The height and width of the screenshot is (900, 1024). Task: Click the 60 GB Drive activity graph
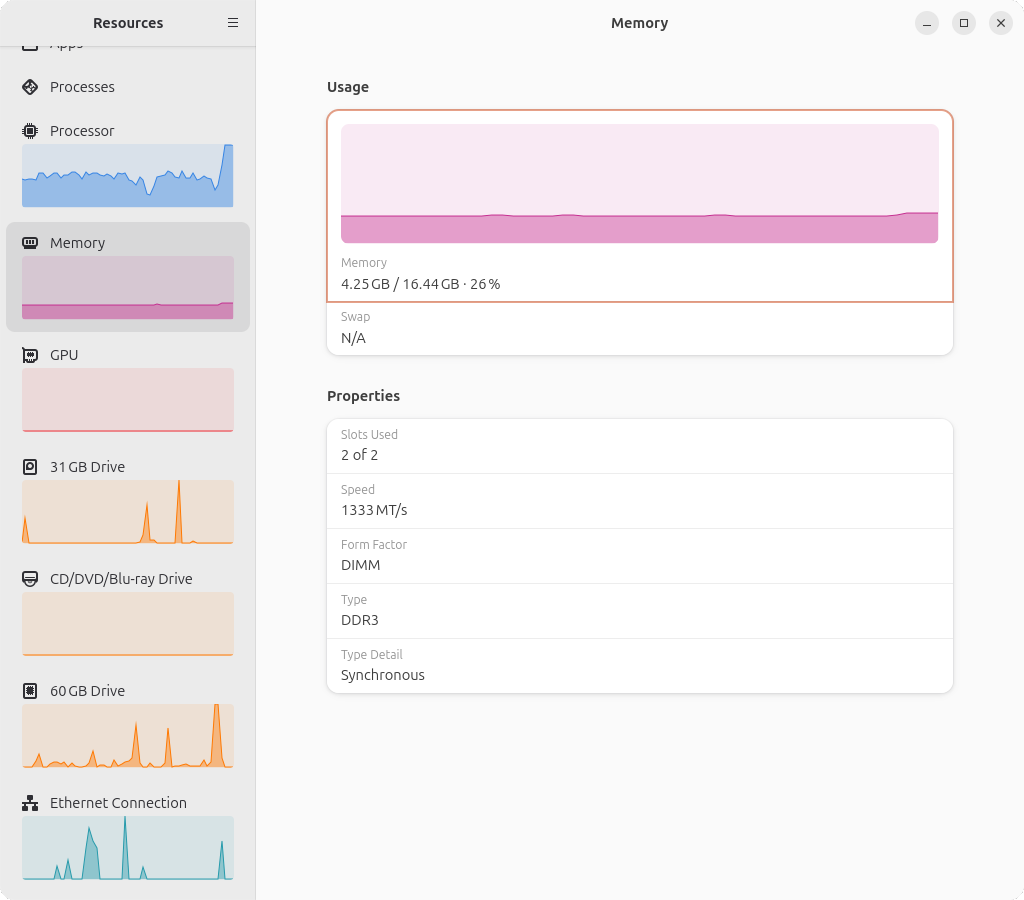click(127, 735)
